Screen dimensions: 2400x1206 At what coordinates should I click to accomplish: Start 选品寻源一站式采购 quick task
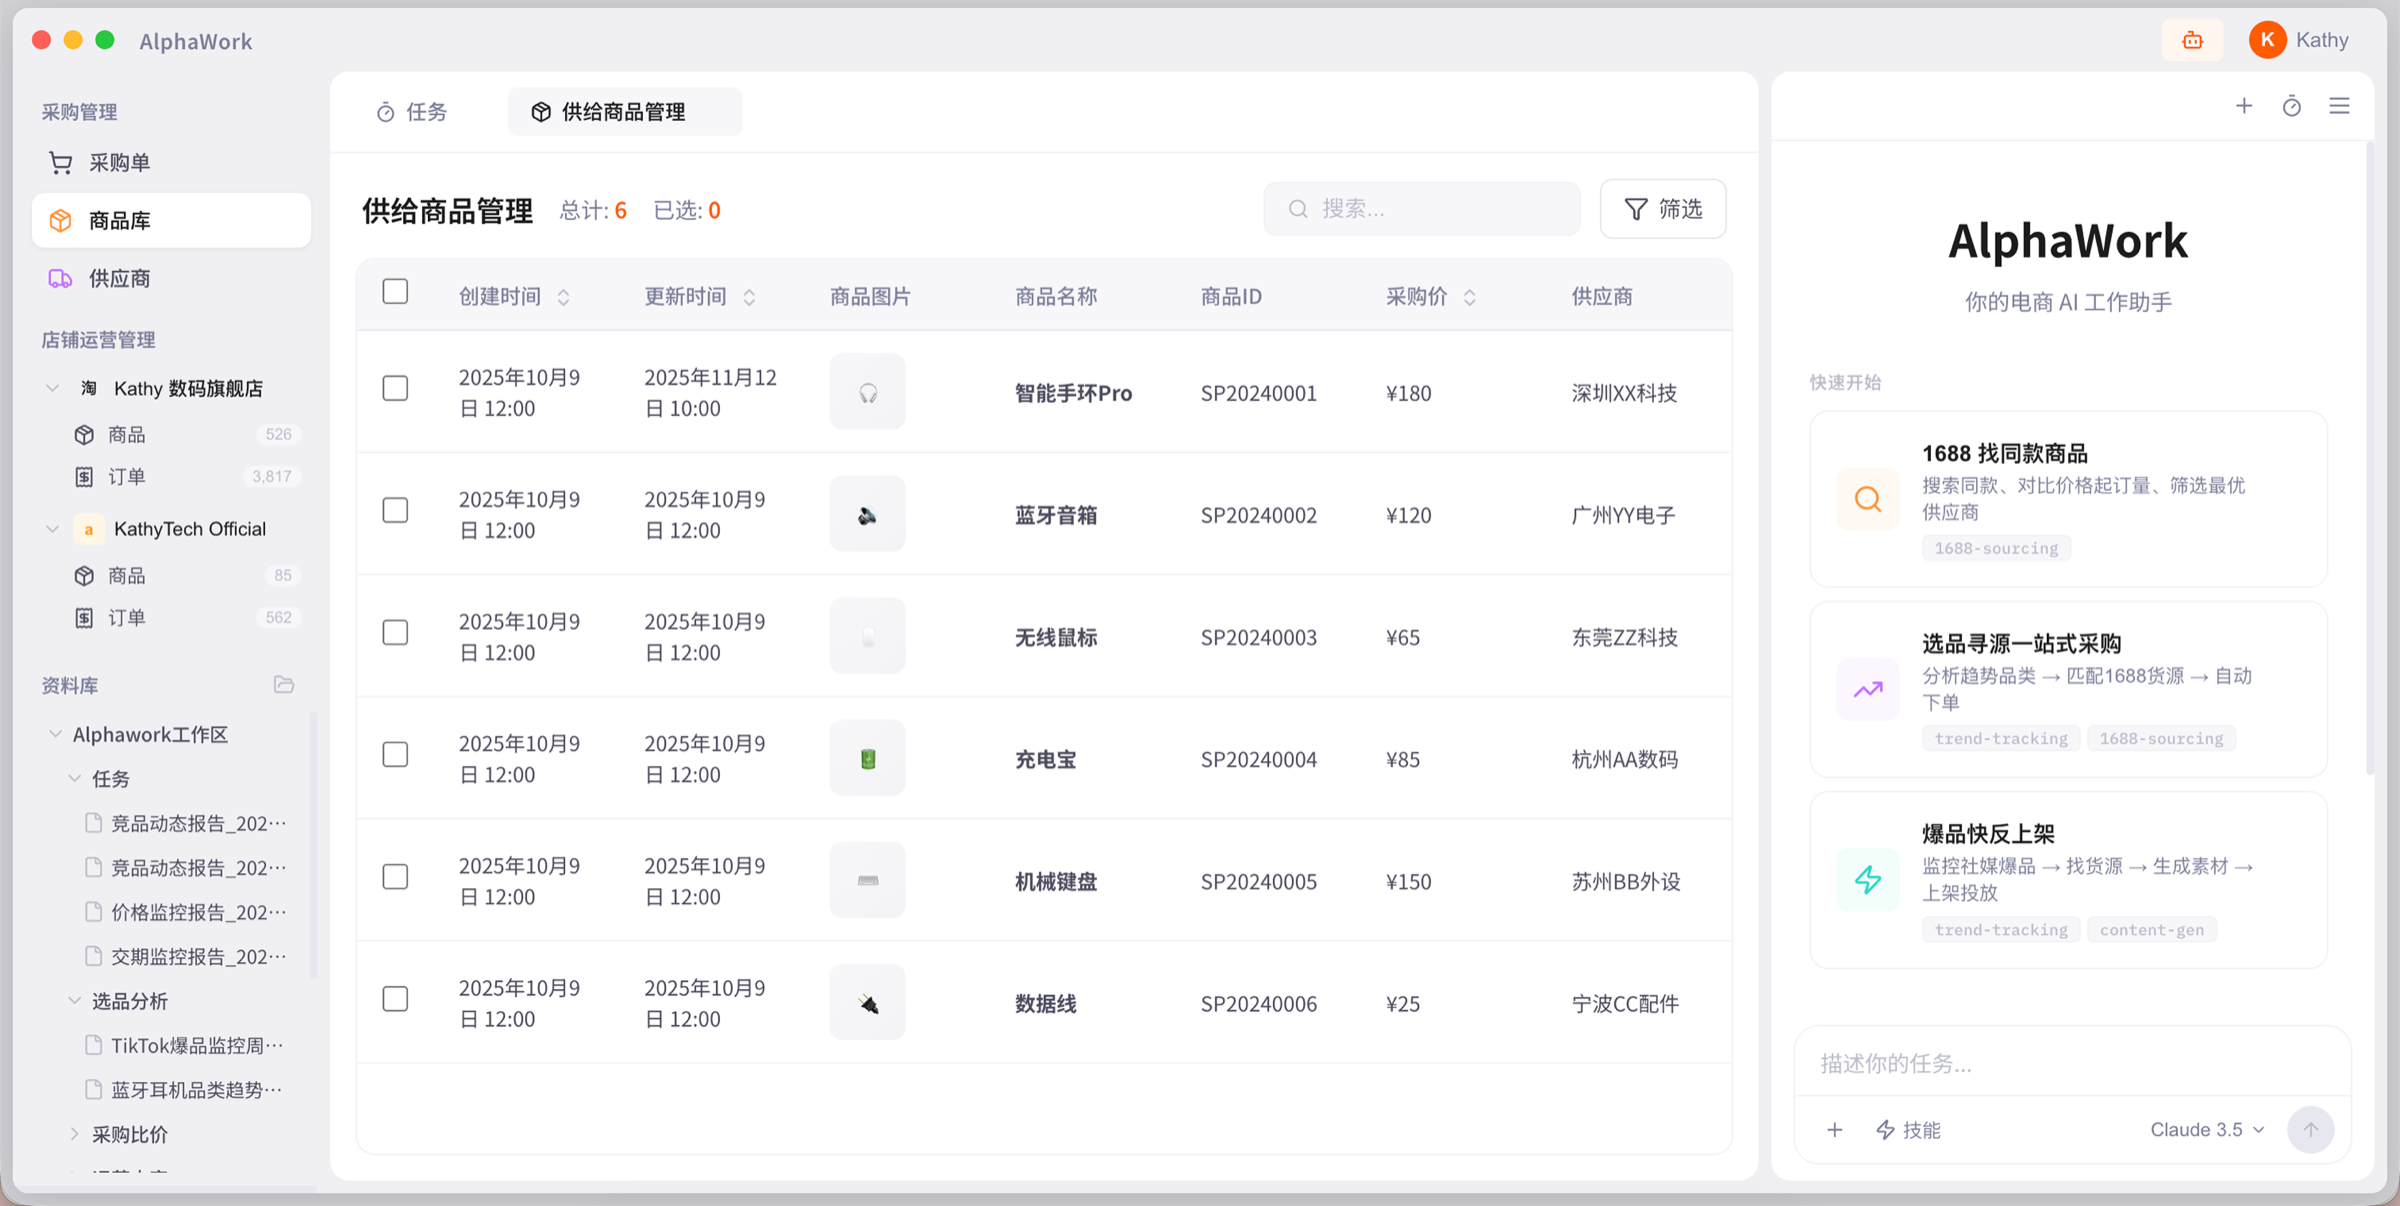pos(2068,689)
